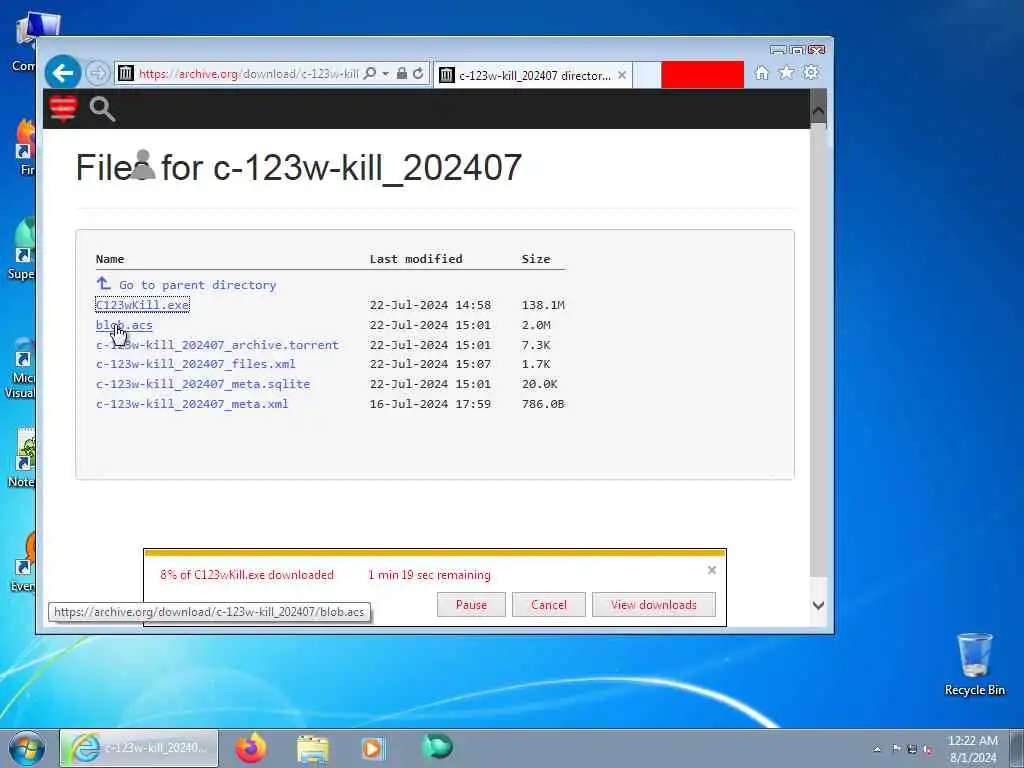Open Windows Media Player taskbar icon
Screen dimensions: 1024x768
(x=374, y=748)
